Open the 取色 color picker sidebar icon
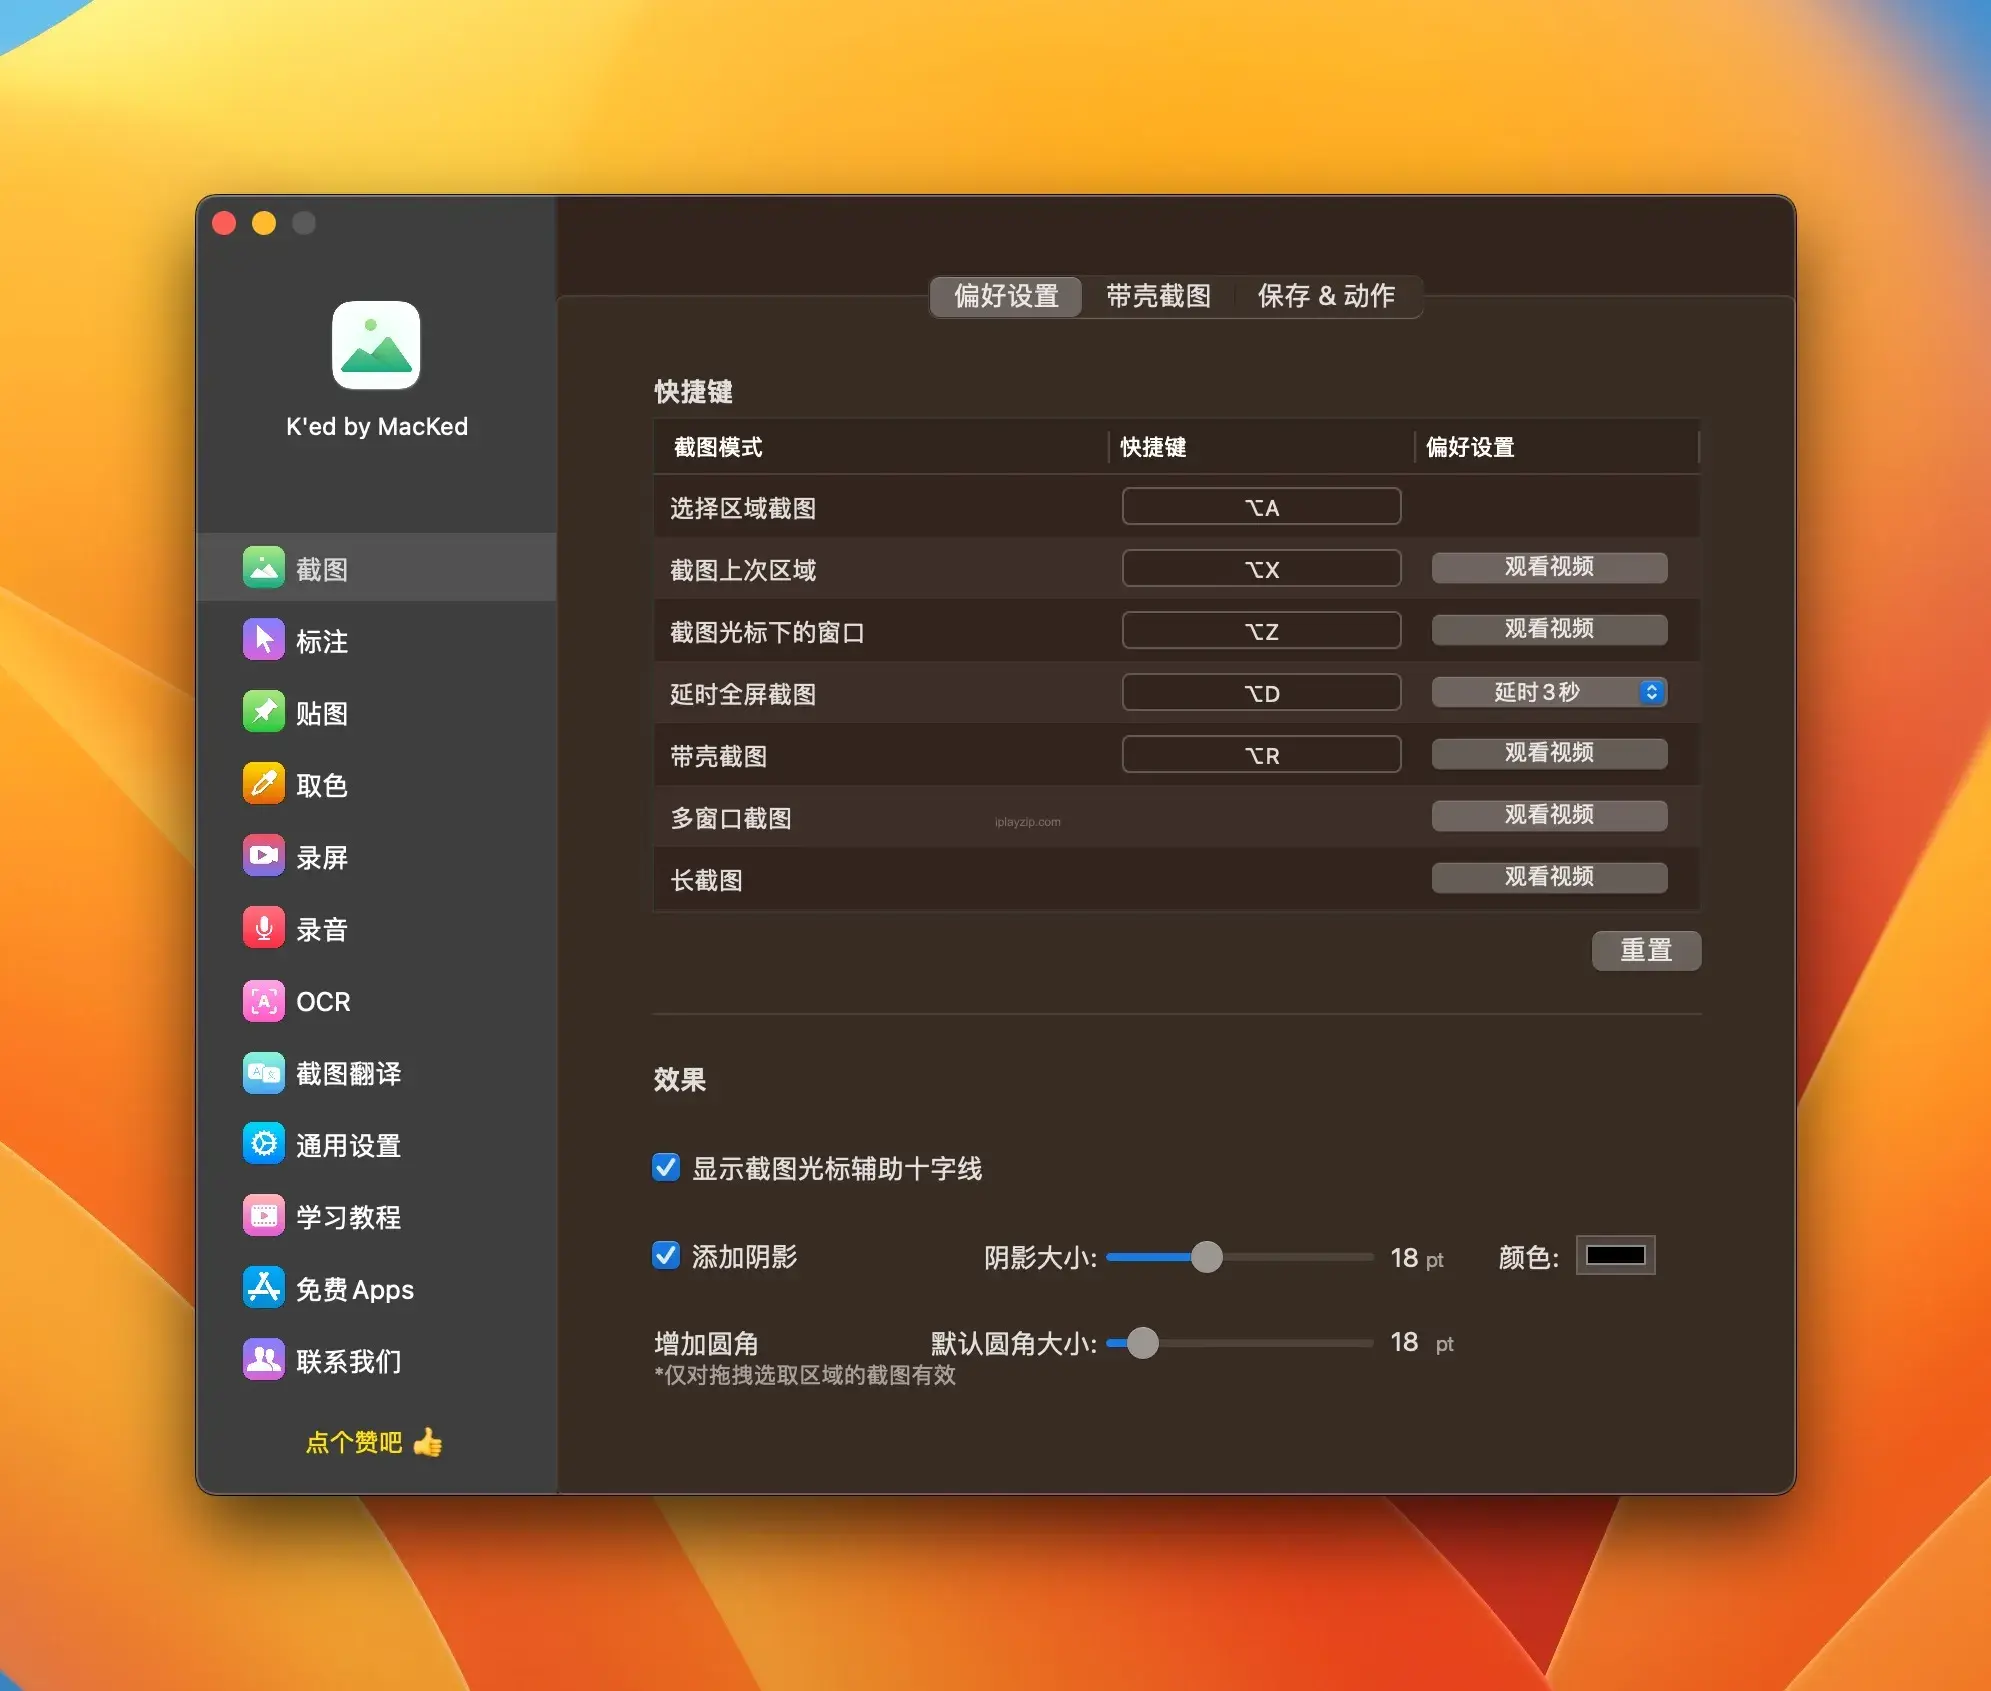The width and height of the screenshot is (1991, 1691). point(264,784)
